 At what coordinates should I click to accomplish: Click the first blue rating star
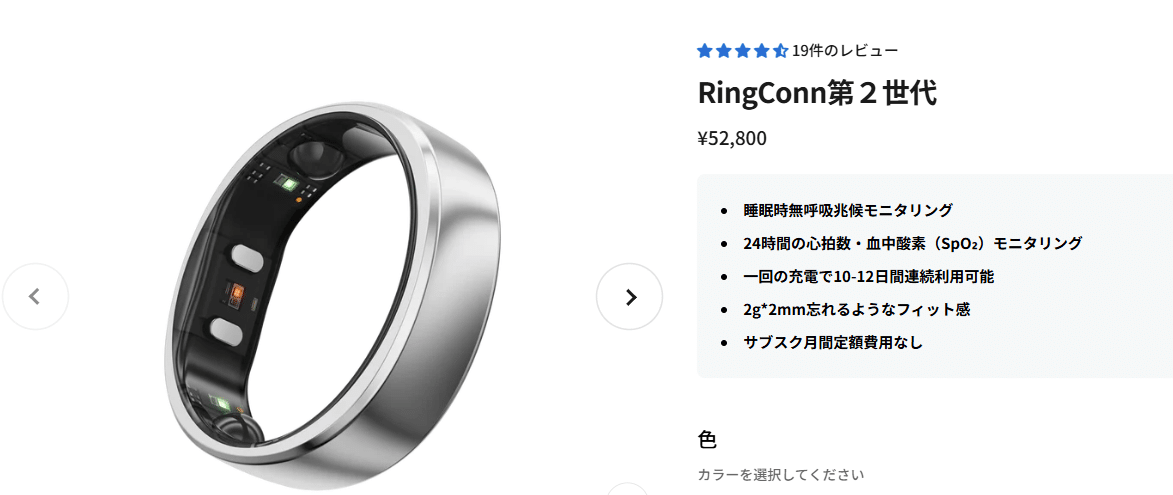705,51
